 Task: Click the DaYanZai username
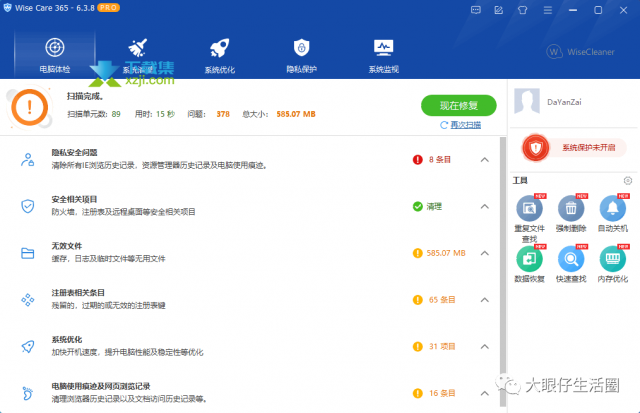pos(564,102)
